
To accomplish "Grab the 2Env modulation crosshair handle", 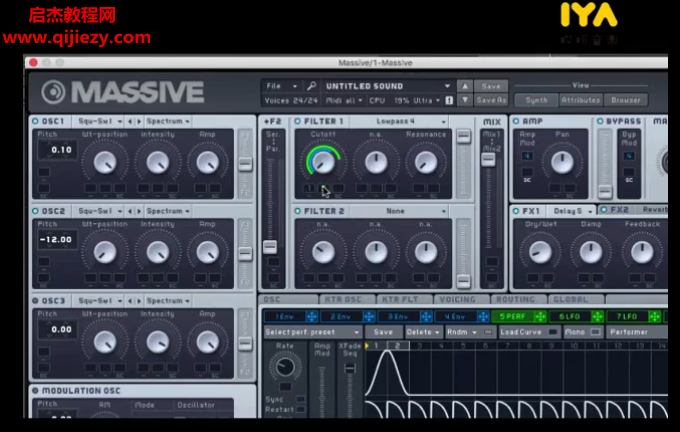I will (369, 317).
